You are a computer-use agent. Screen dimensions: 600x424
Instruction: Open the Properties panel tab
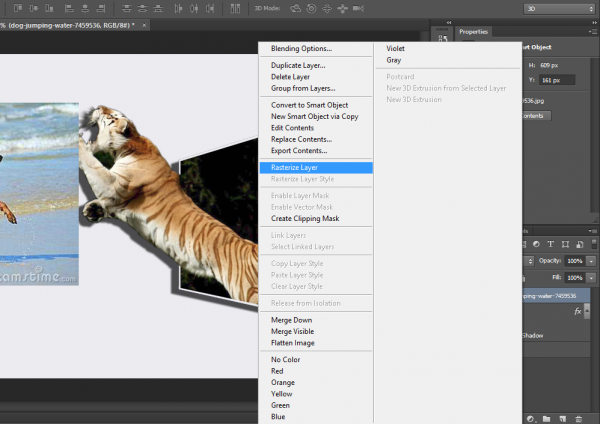click(473, 32)
